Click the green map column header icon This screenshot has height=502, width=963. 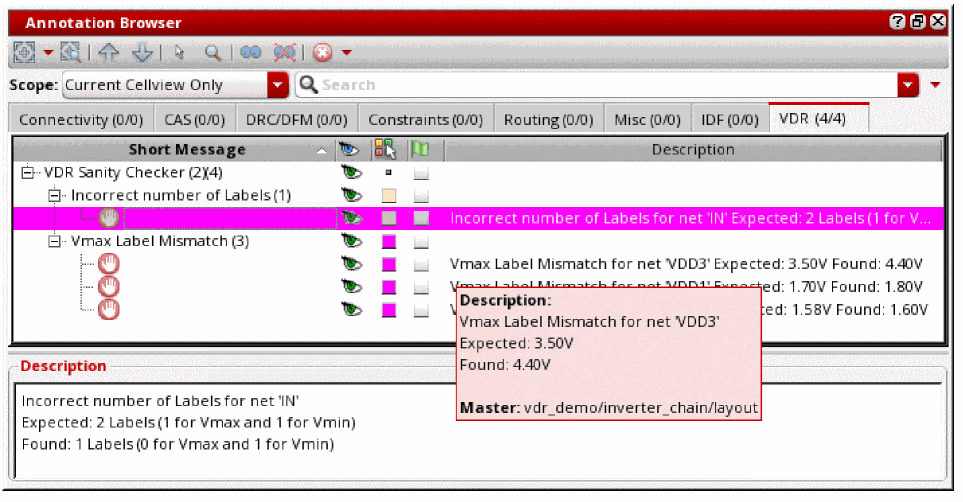click(x=420, y=149)
